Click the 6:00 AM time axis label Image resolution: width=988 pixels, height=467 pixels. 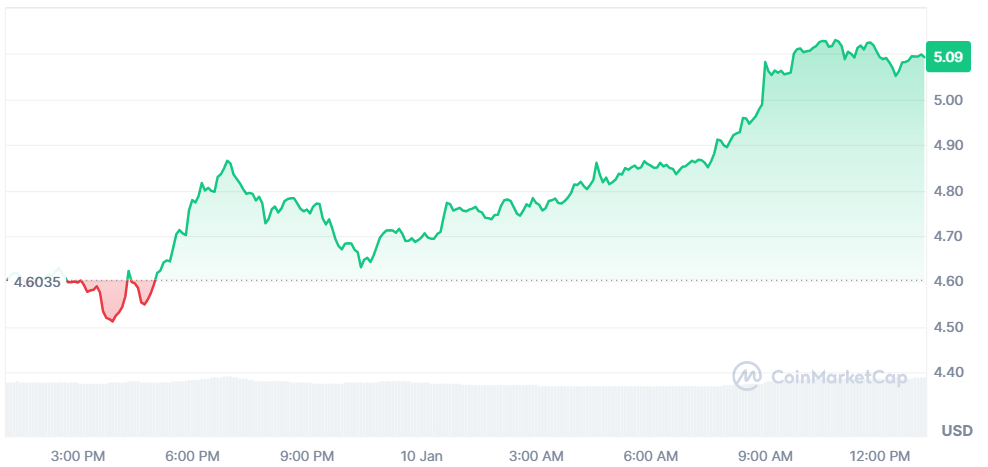tap(652, 456)
